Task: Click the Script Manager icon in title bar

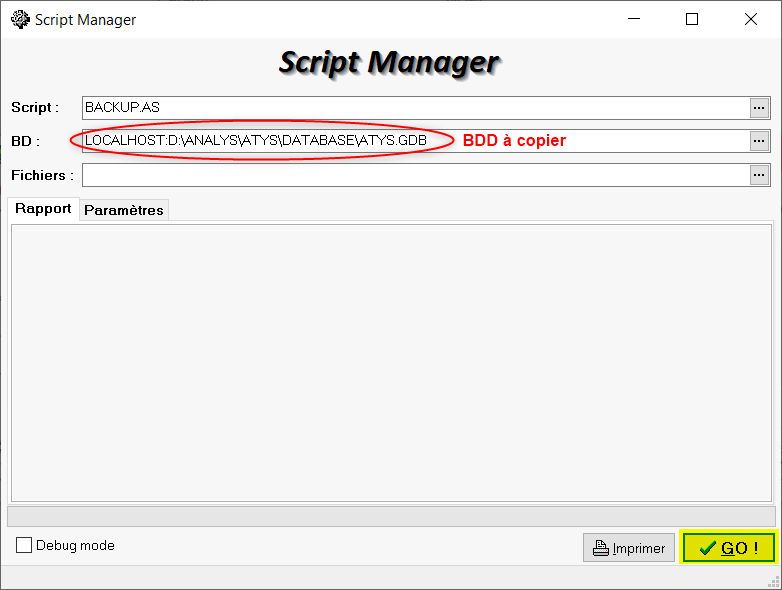Action: pyautogui.click(x=19, y=19)
